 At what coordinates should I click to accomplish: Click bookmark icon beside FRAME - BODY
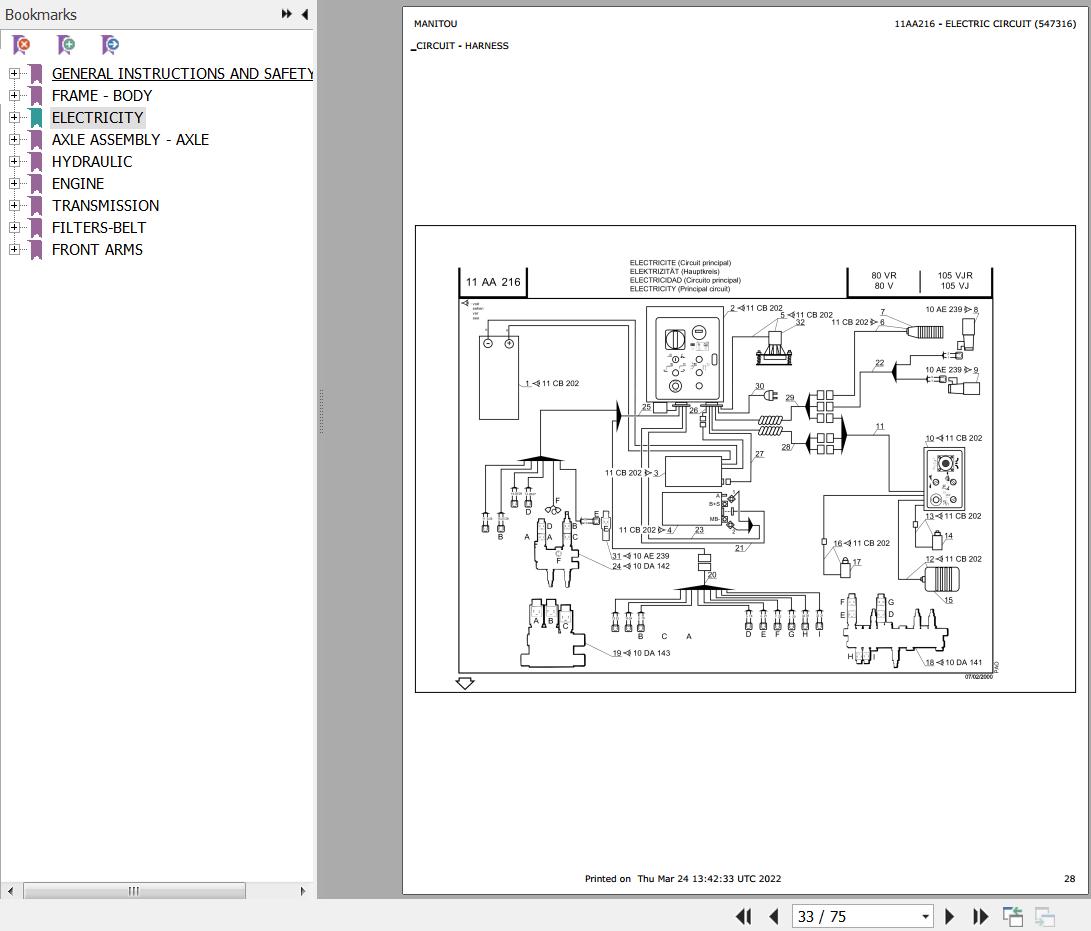[36, 95]
